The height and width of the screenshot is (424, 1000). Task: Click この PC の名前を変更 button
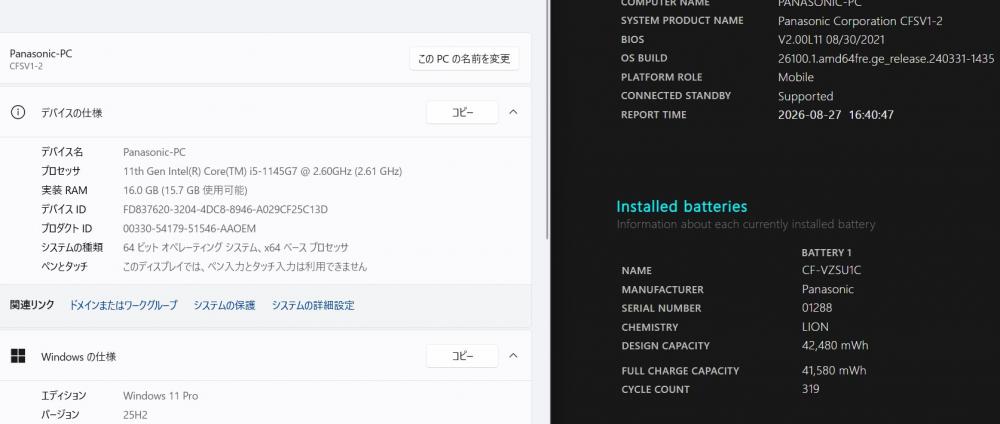(464, 59)
